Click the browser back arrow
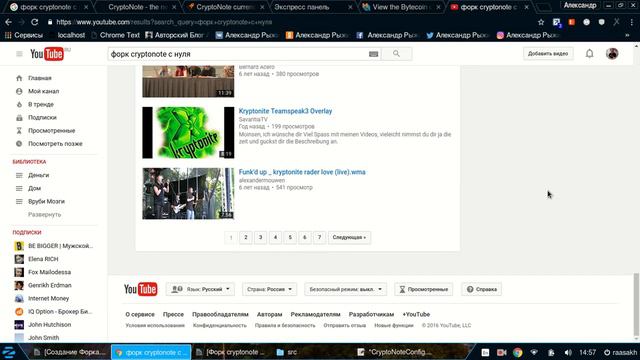 [9, 22]
